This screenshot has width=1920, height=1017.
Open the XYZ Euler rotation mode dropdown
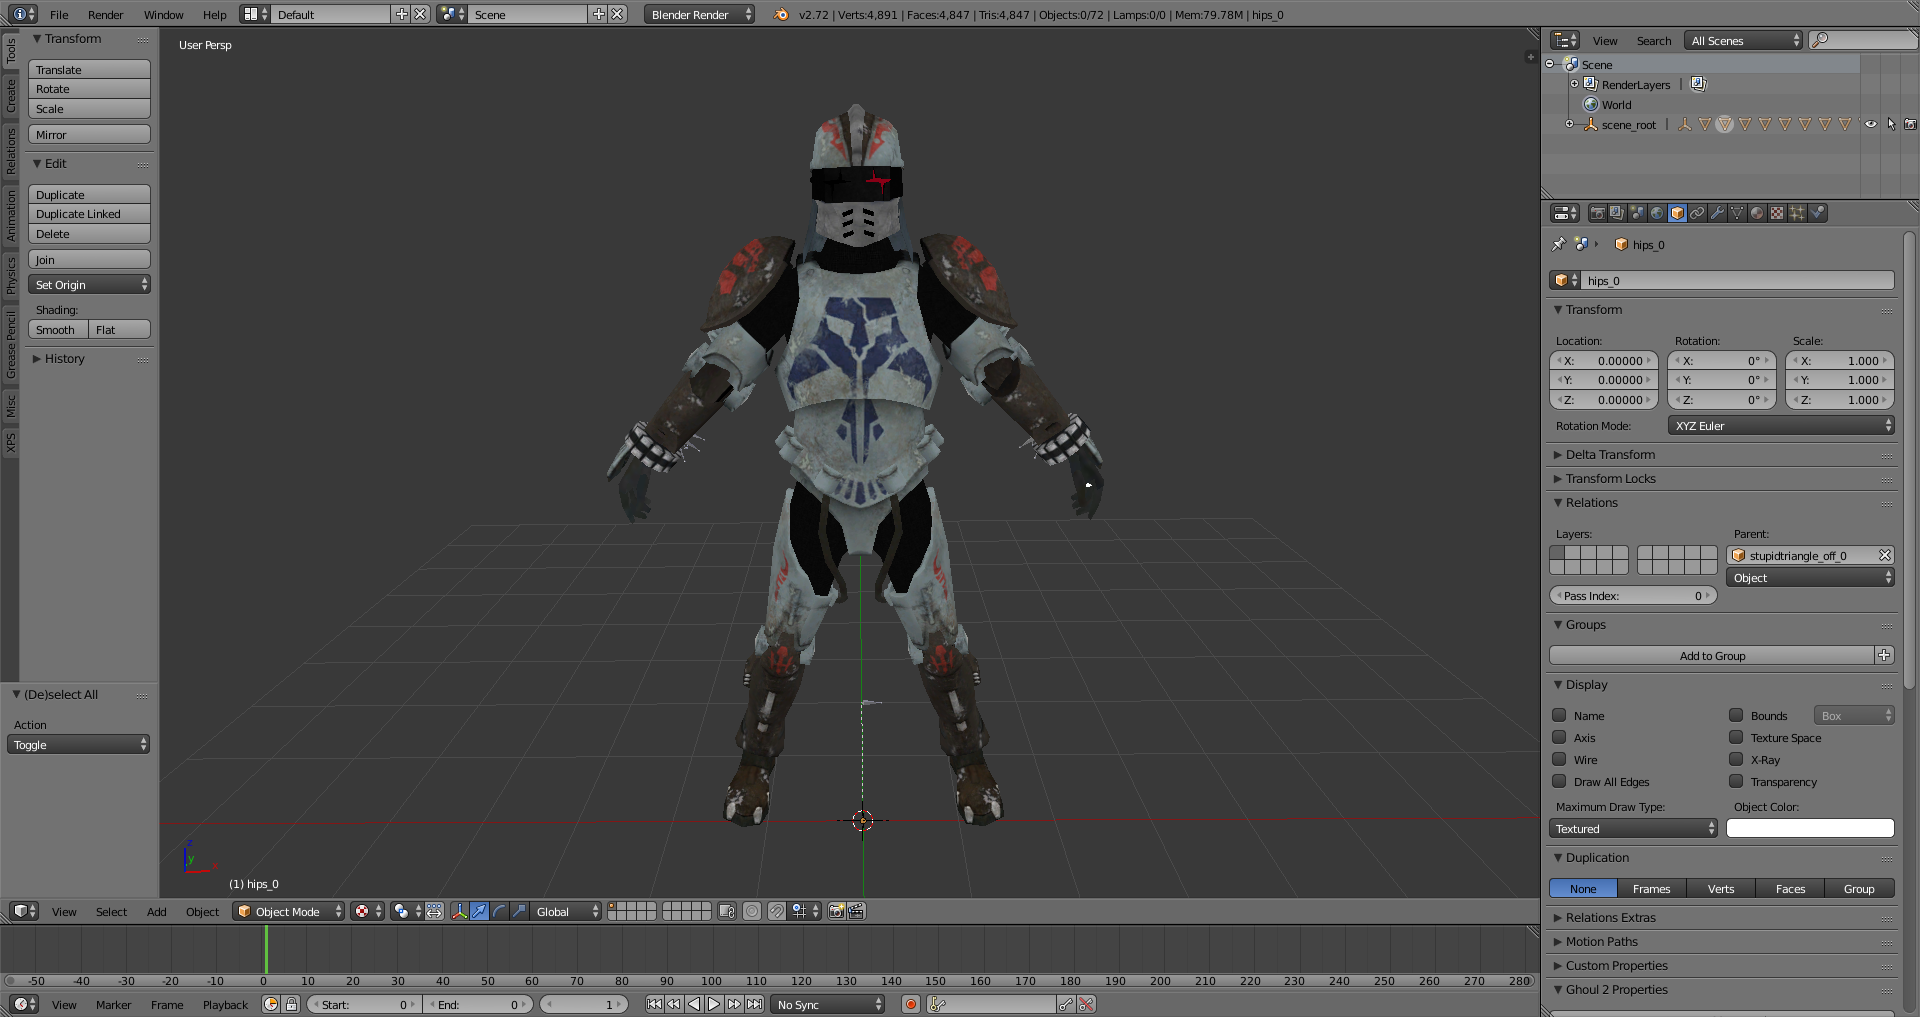click(1781, 425)
